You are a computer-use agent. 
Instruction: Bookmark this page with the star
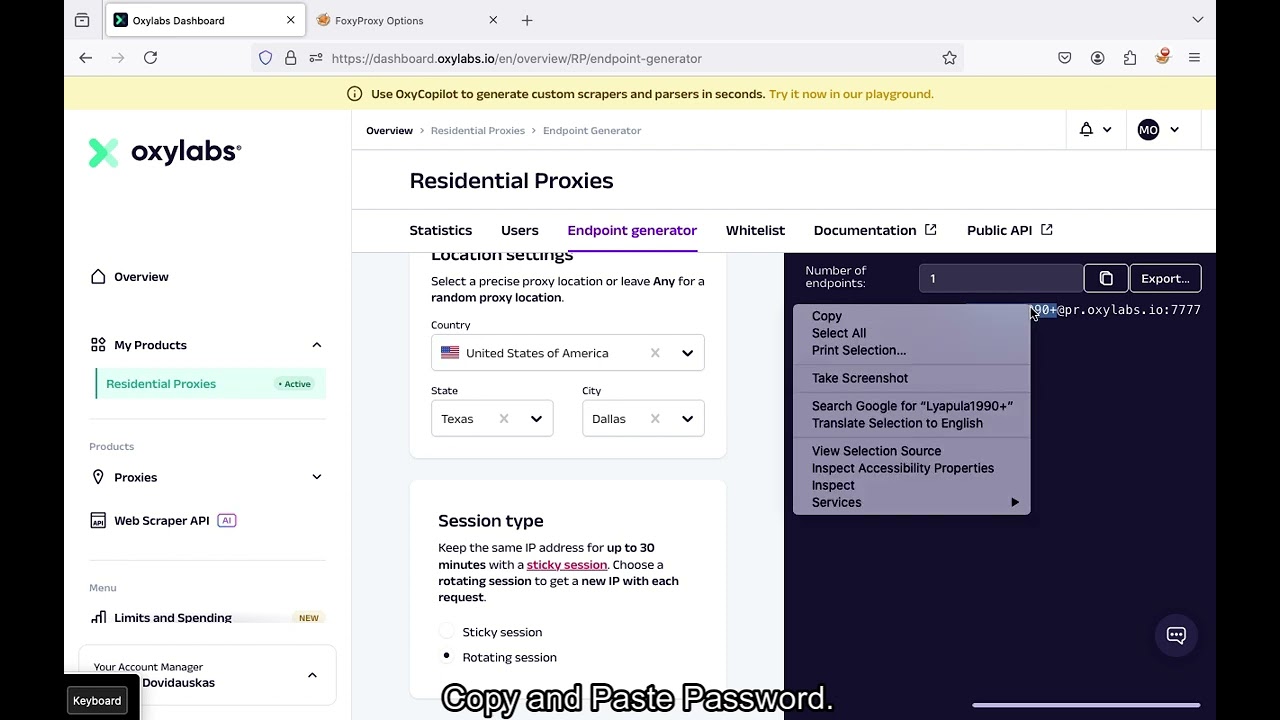point(949,58)
